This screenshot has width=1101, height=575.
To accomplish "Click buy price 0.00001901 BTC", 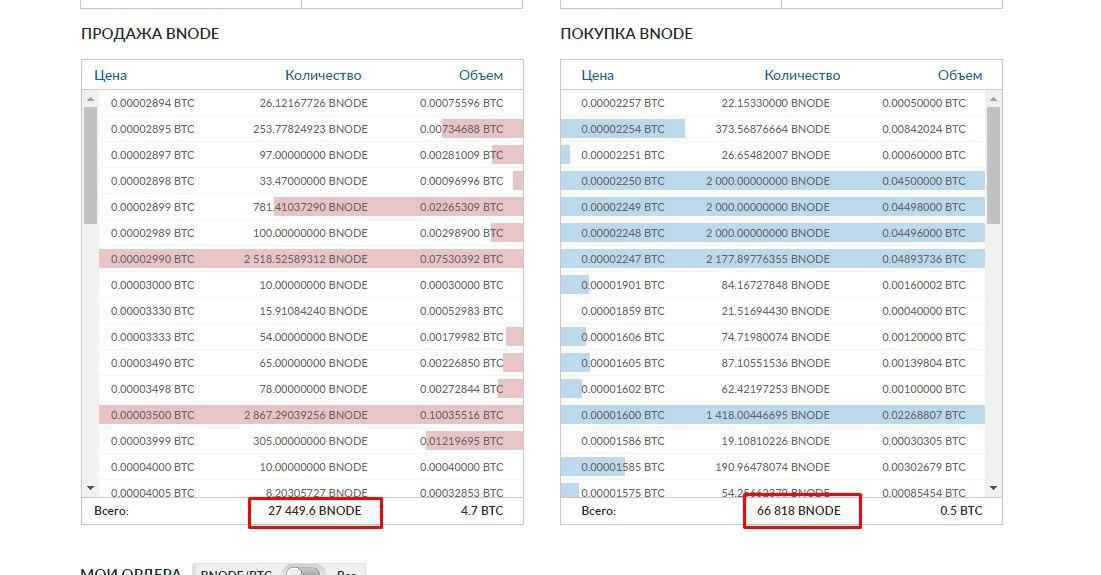I will pyautogui.click(x=623, y=285).
